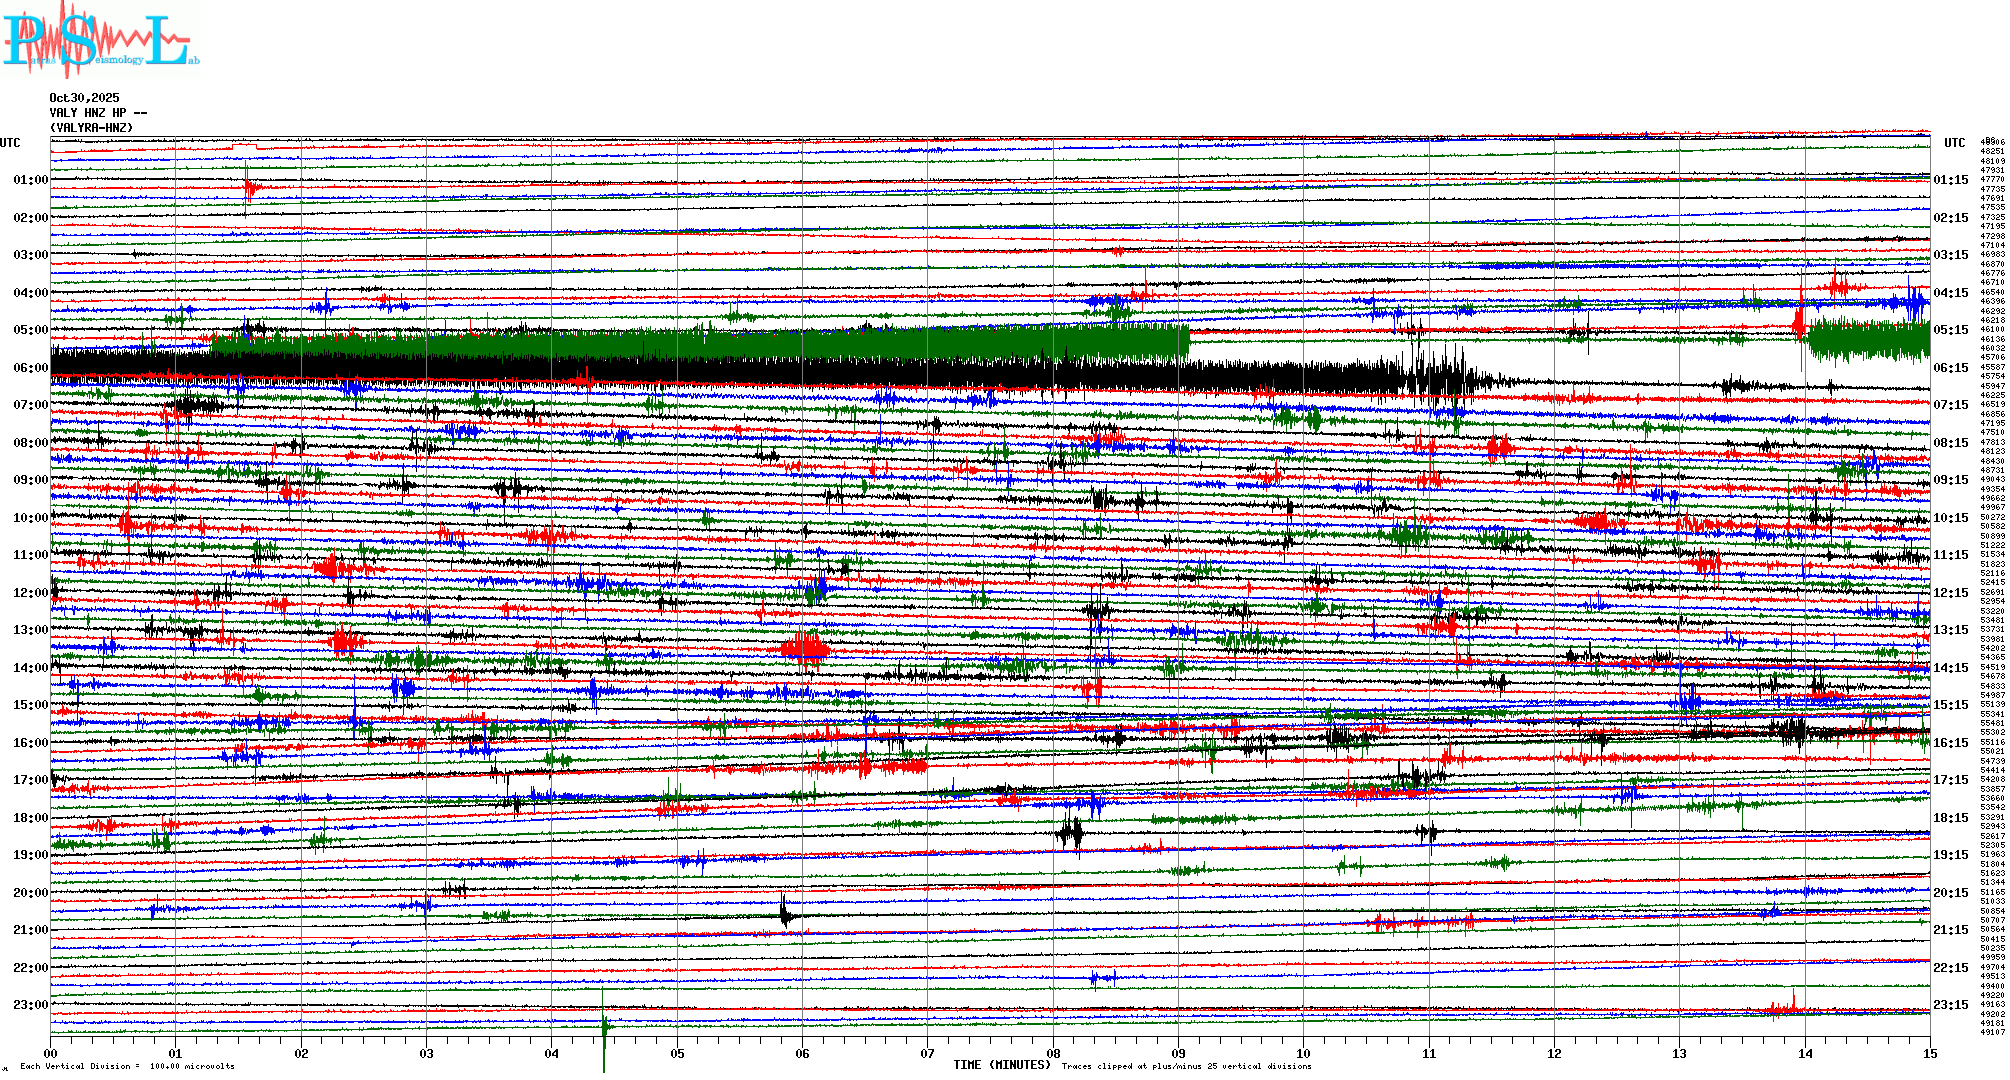Click the Oct30,2025 date label

84,98
